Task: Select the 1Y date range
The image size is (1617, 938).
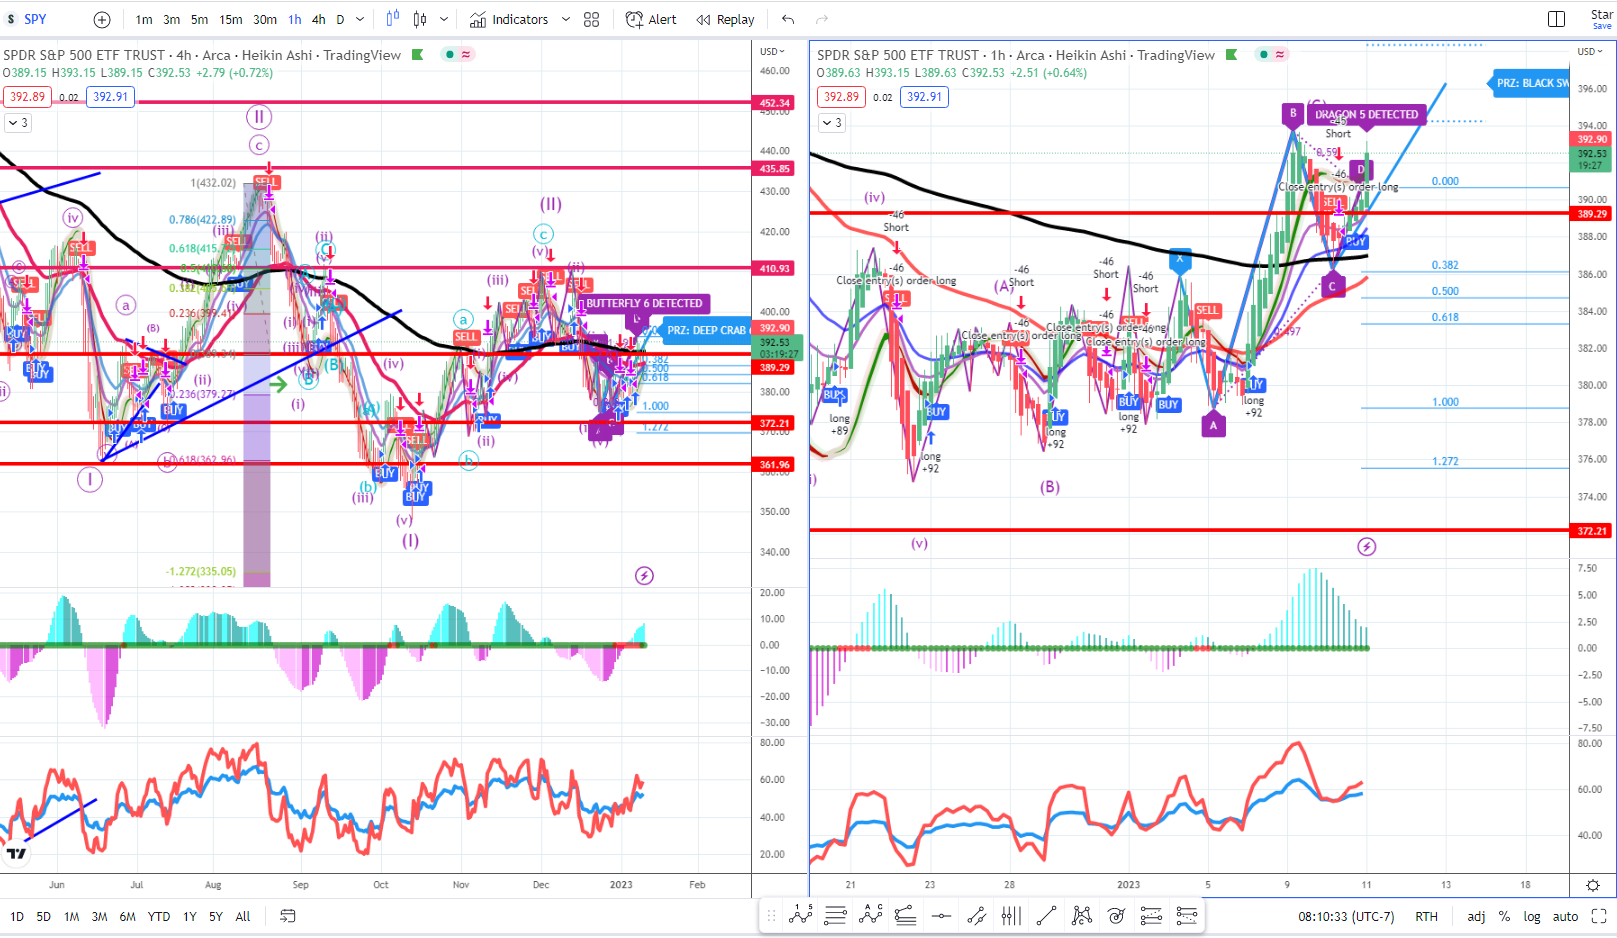Action: click(x=189, y=916)
